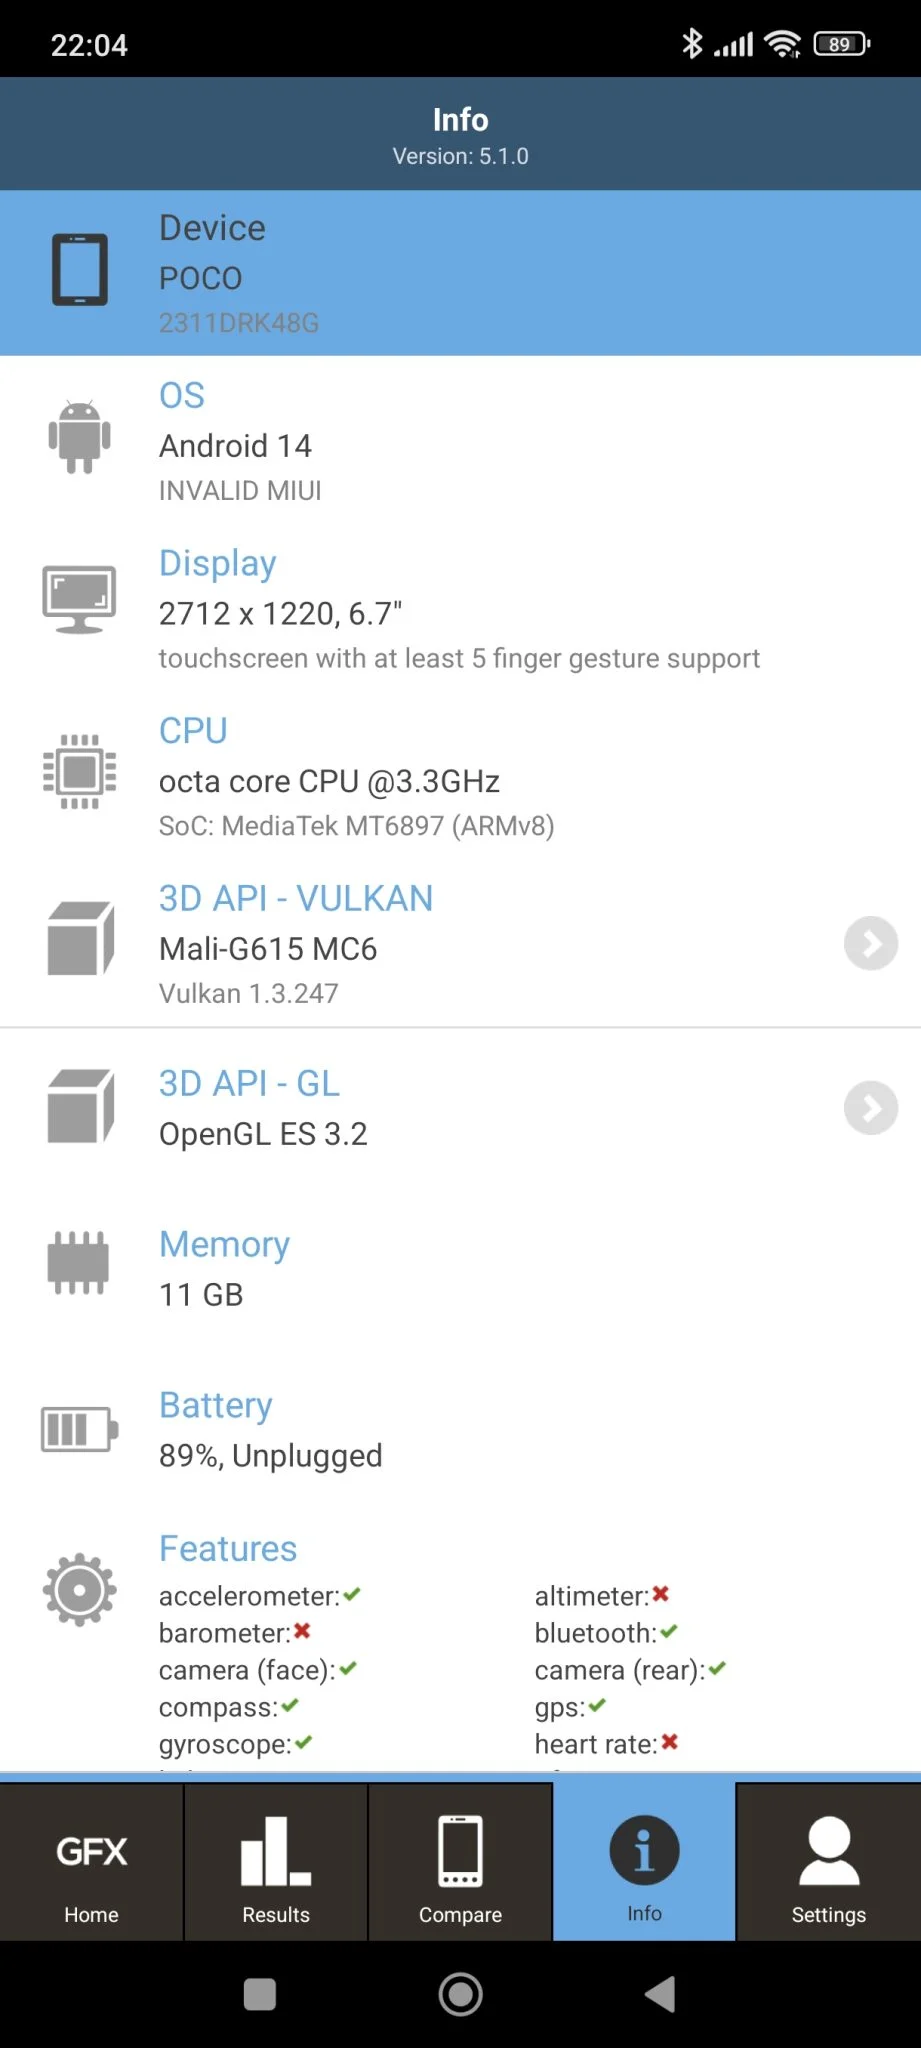Viewport: 921px width, 2048px height.
Task: Tap the Device tablet icon
Action: pos(80,270)
